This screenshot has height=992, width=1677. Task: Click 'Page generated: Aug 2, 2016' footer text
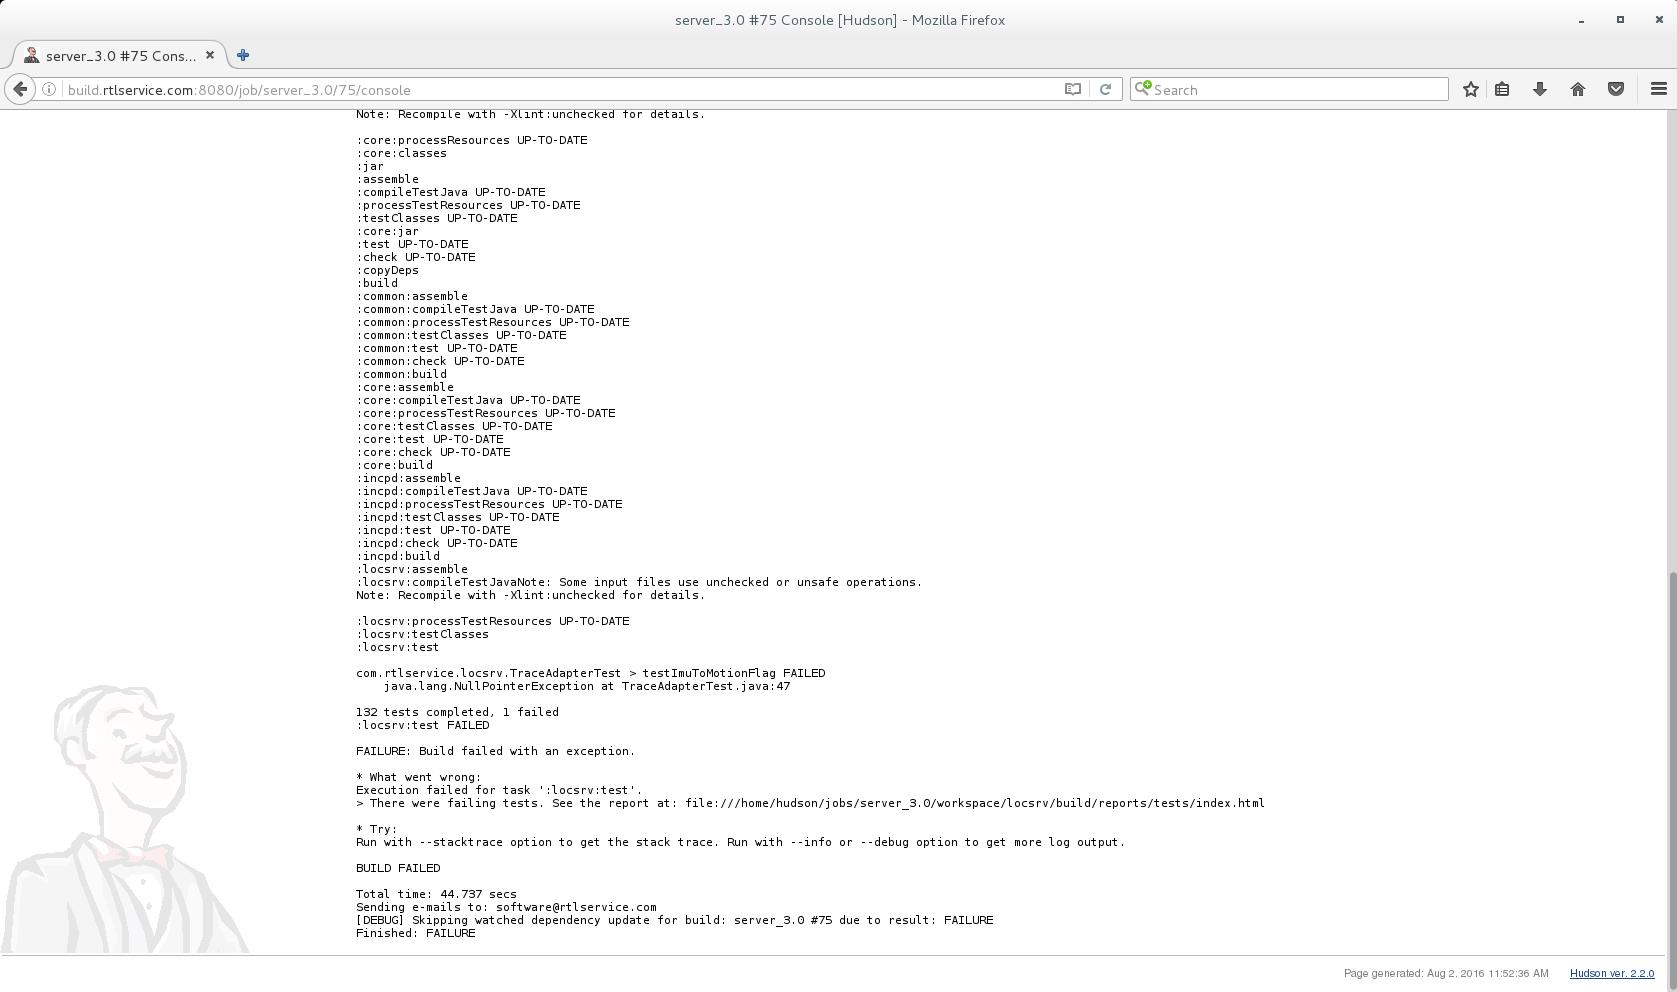(1446, 973)
